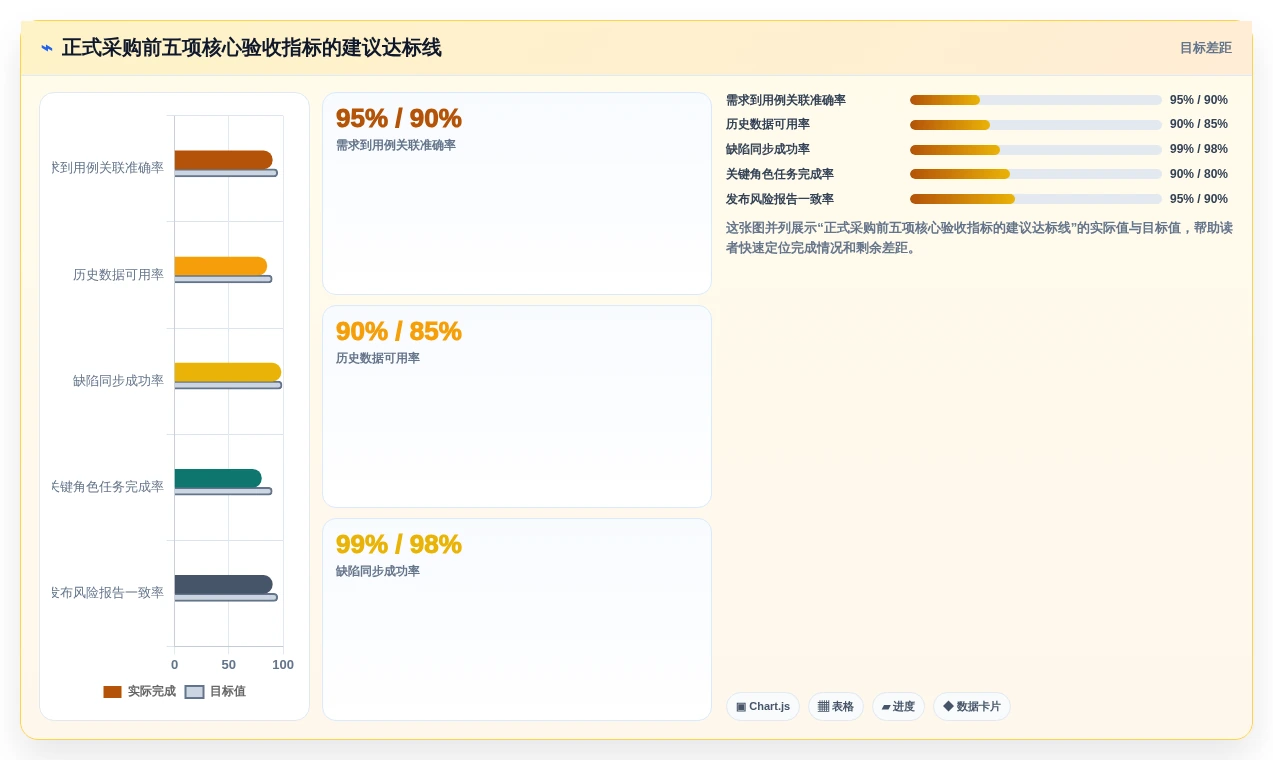Click the 95% / 90% value beside 需求到用例关联准确率 progress row
1273x760 pixels.
click(x=1199, y=100)
